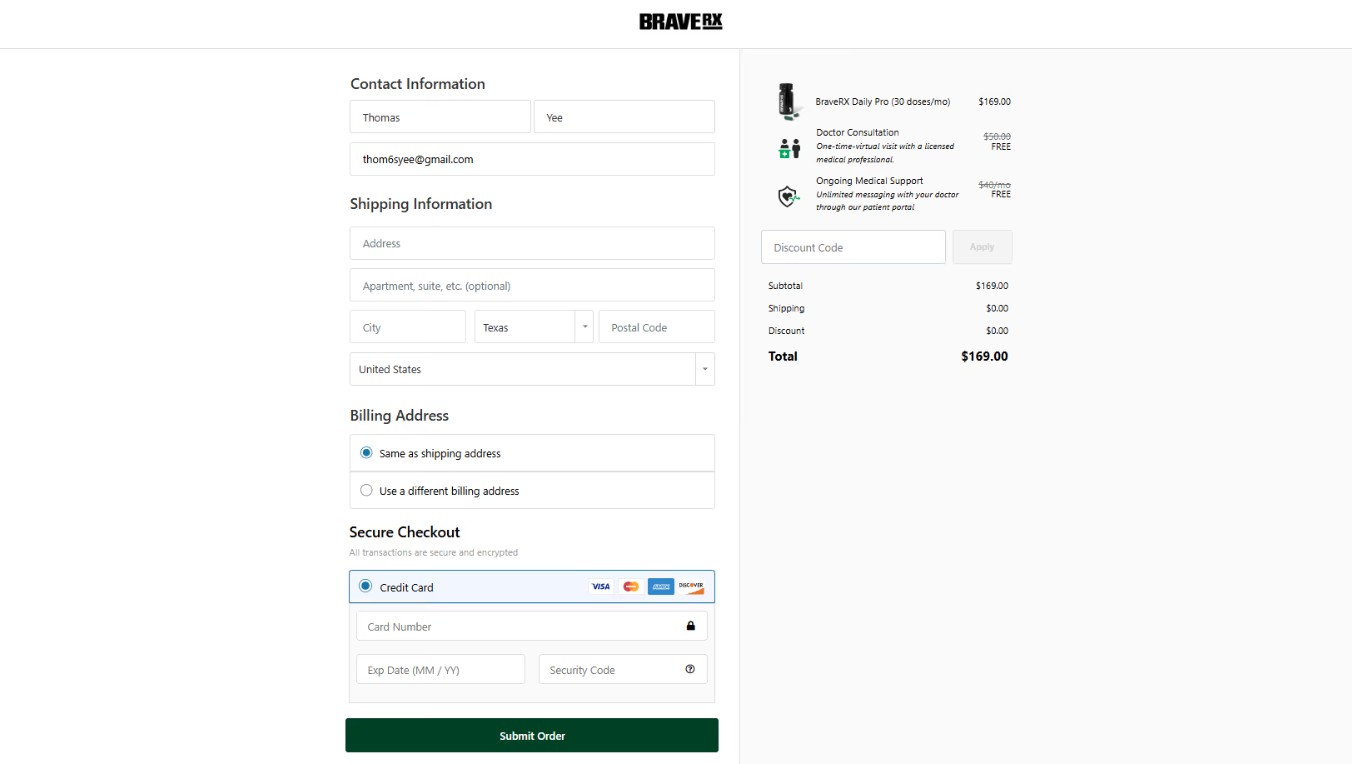Click the Ongoing Medical Support shield icon
This screenshot has width=1352, height=764.
point(788,196)
